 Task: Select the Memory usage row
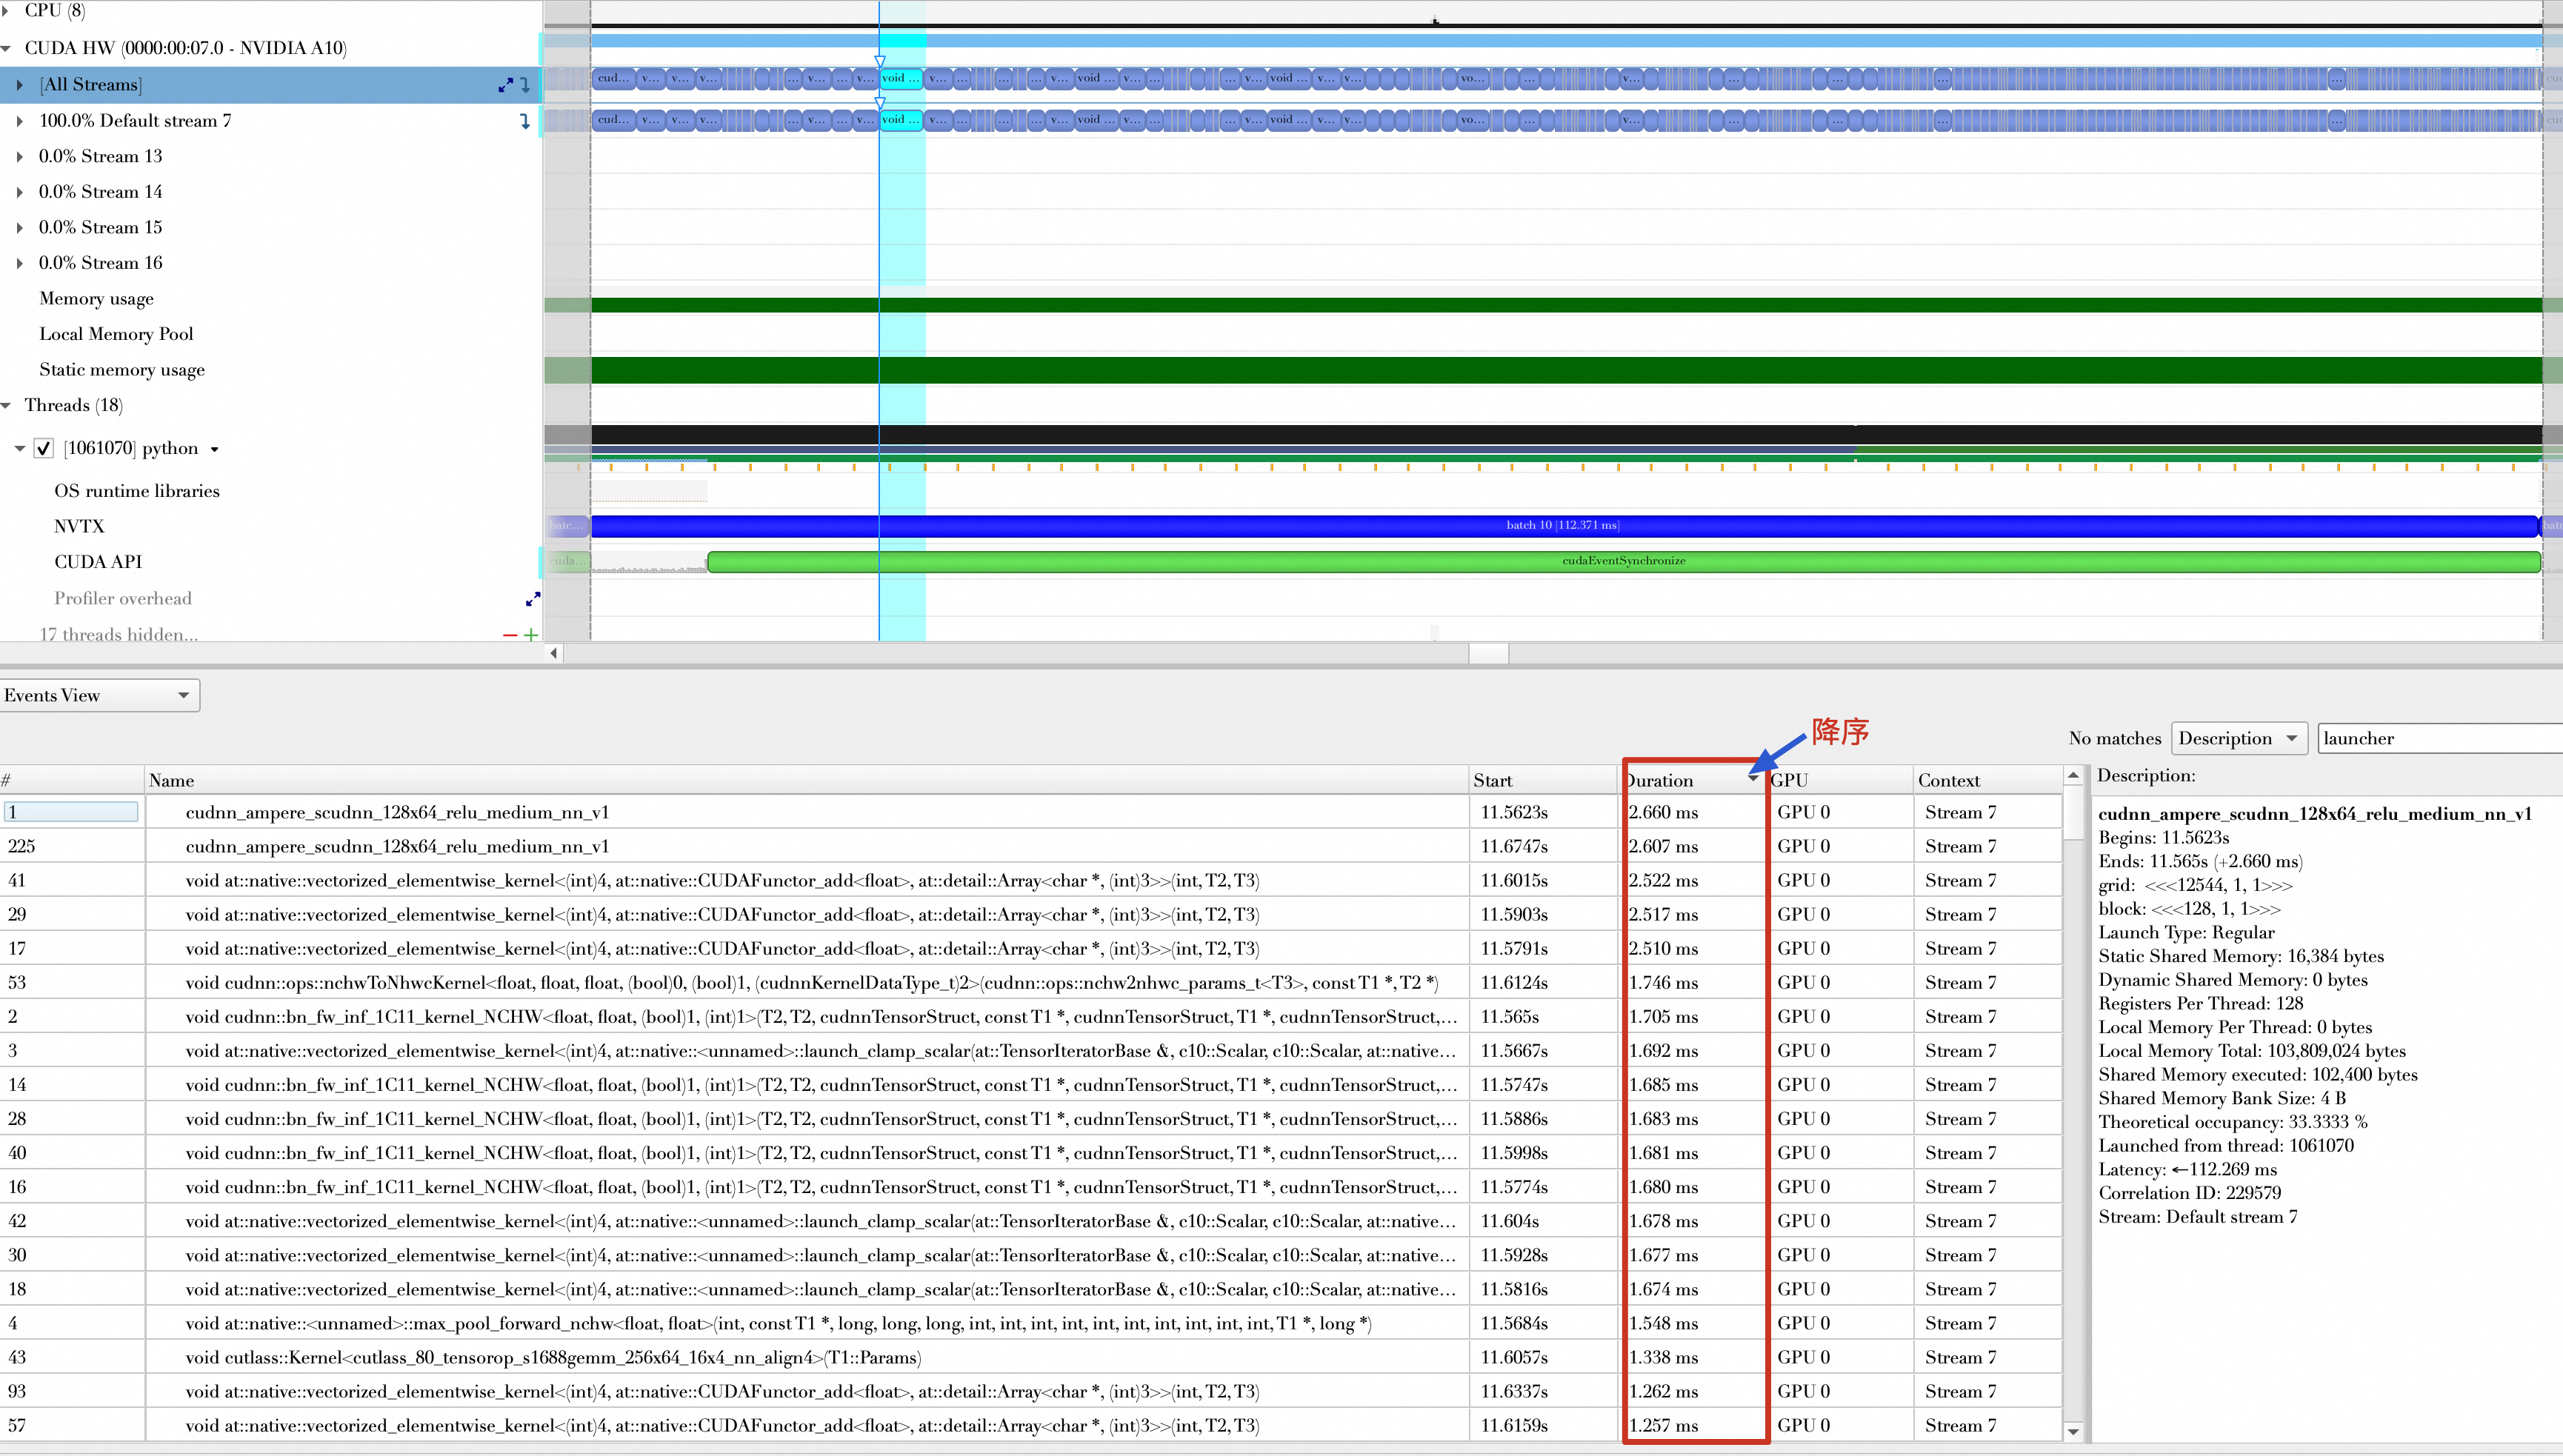coord(96,299)
